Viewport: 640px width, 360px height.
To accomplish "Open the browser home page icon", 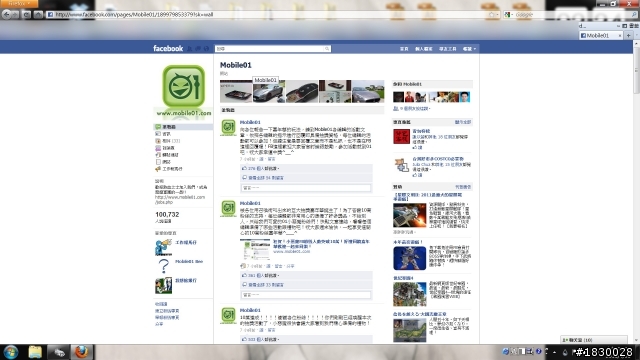I will (x=38, y=15).
